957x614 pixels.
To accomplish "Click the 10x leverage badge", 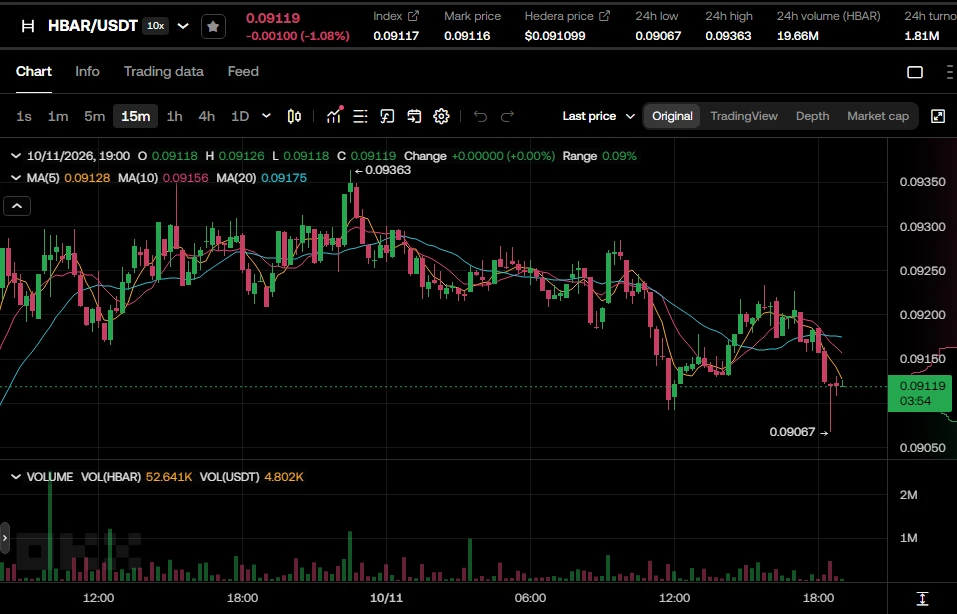I will 156,26.
